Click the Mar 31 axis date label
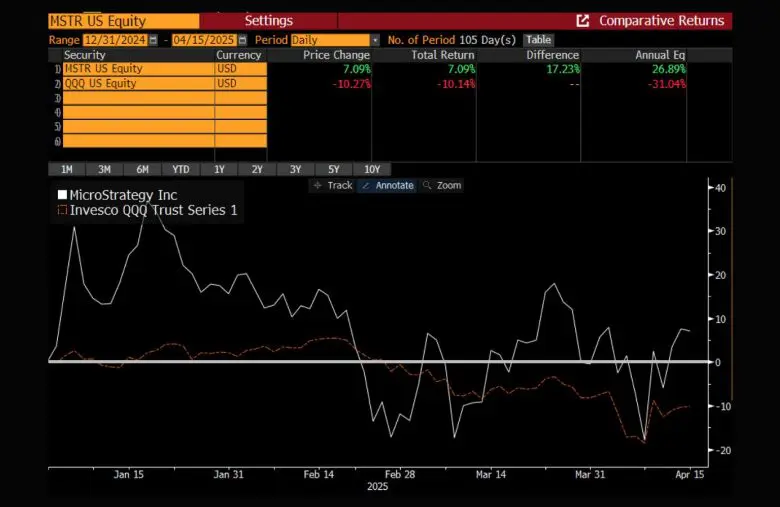780x507 pixels. pyautogui.click(x=590, y=474)
